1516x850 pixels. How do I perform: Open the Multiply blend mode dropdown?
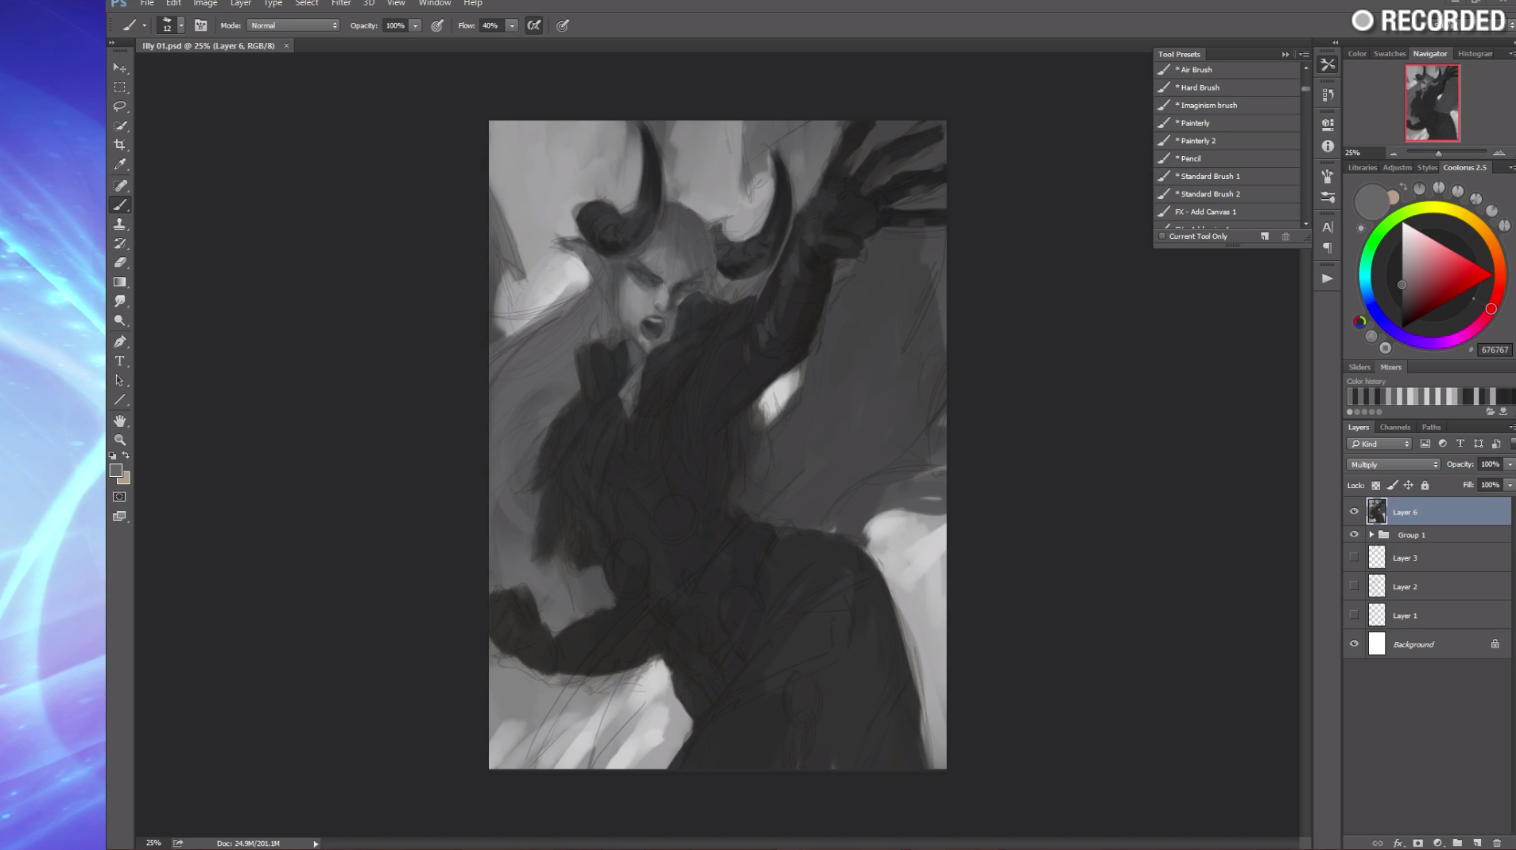point(1393,464)
